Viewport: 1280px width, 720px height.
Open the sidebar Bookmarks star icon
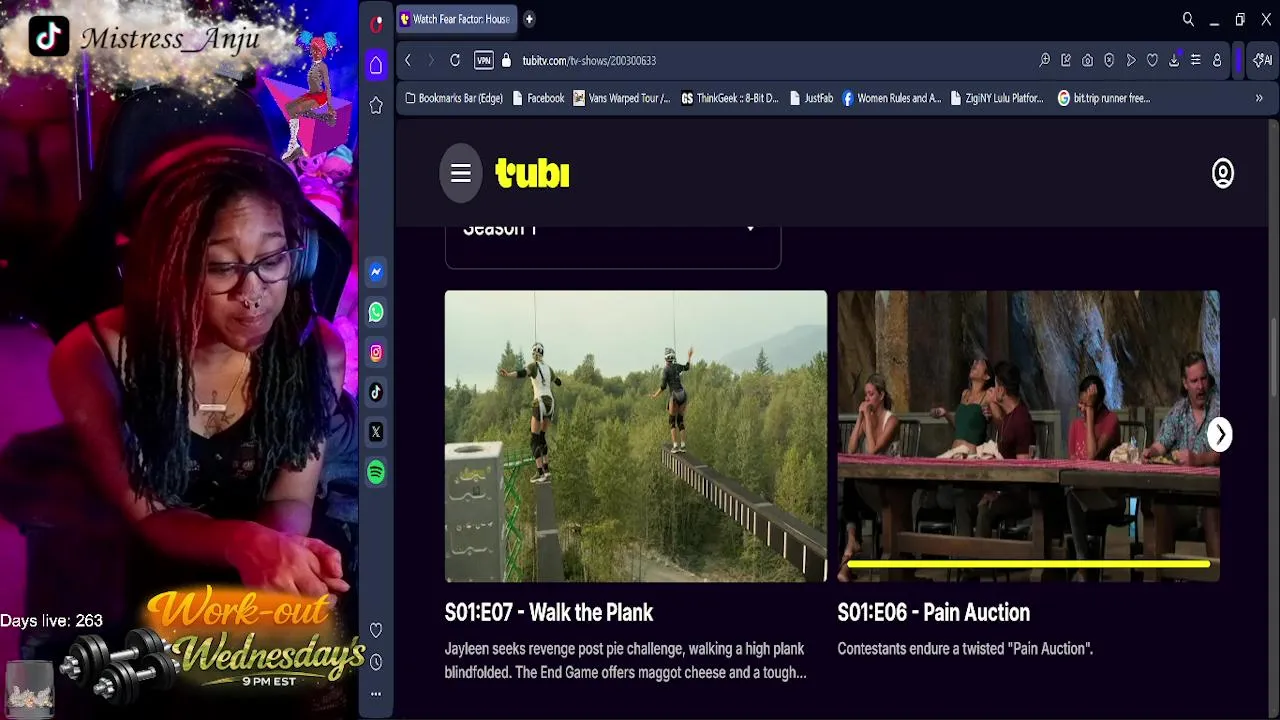[376, 105]
